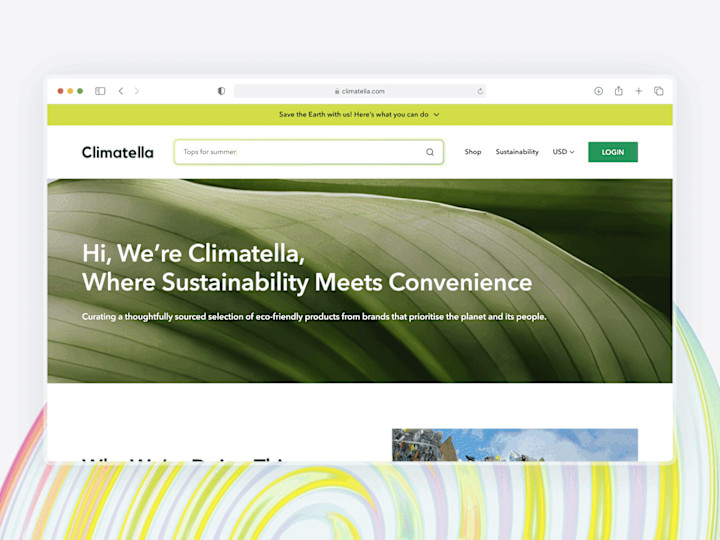720x540 pixels.
Task: Click the Climatella logo
Action: coord(118,152)
